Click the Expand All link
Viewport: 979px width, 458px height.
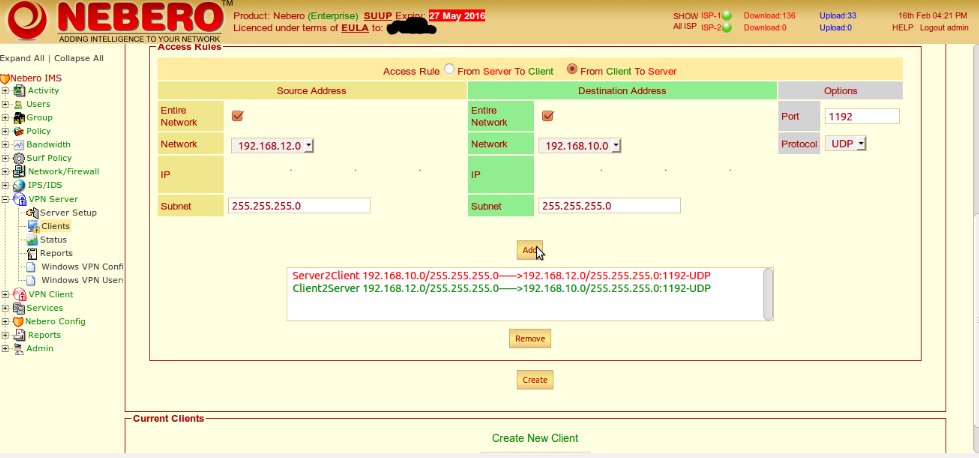pos(22,58)
